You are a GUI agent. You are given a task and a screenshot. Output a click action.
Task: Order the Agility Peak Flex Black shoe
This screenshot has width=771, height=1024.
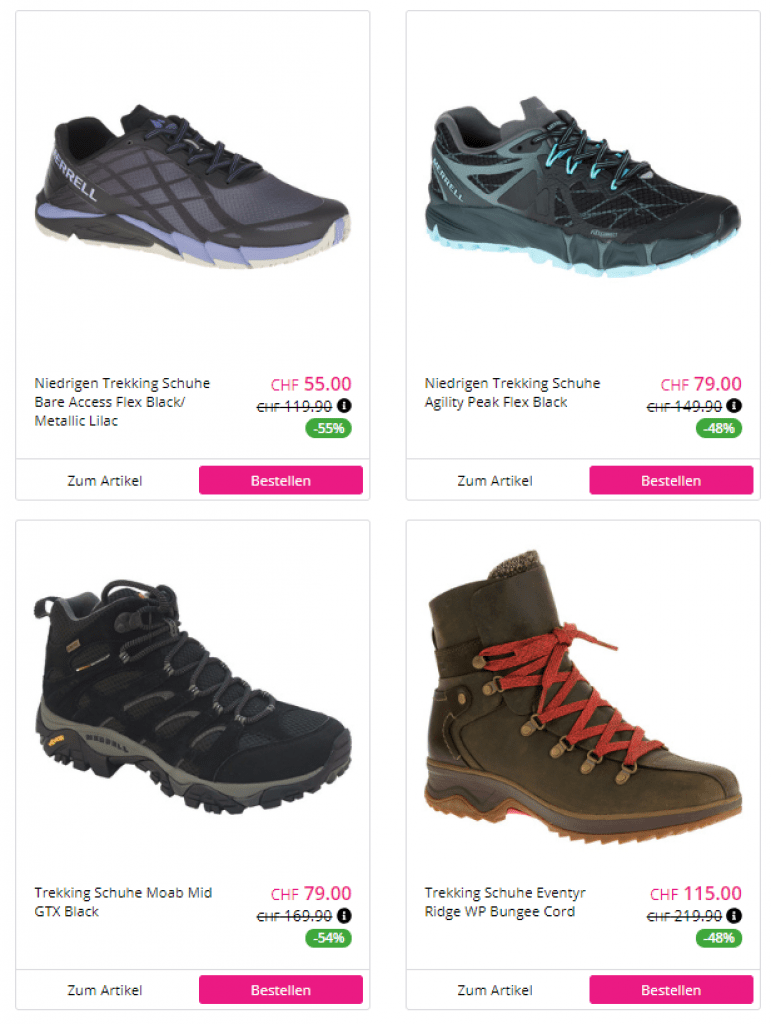pos(671,480)
